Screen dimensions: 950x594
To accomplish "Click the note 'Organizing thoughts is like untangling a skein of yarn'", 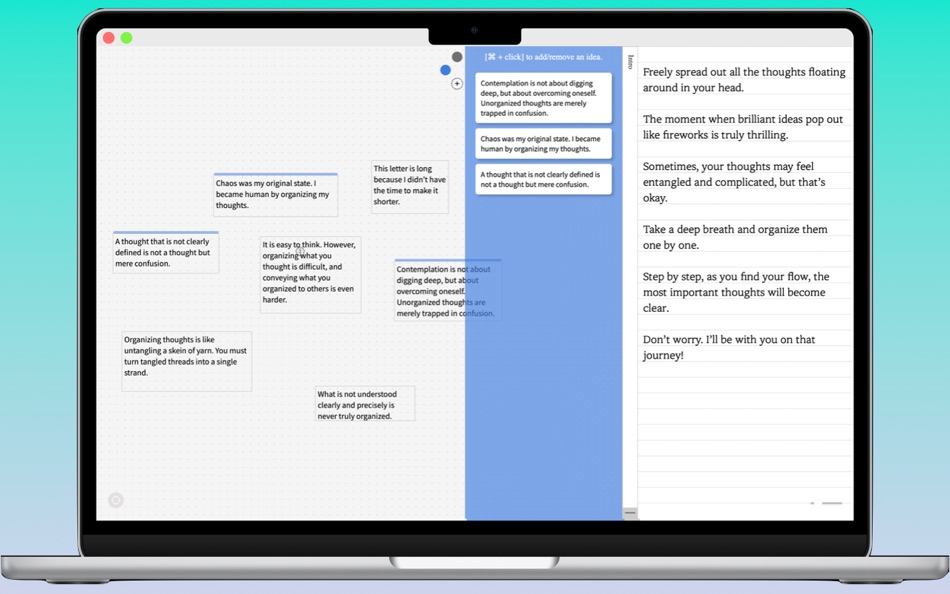I will tap(186, 360).
